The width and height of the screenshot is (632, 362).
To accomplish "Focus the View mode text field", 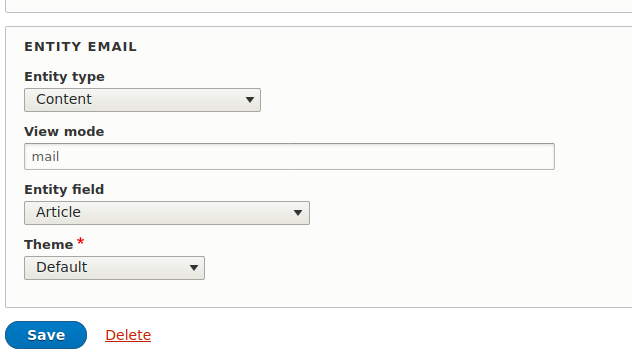I will point(289,156).
